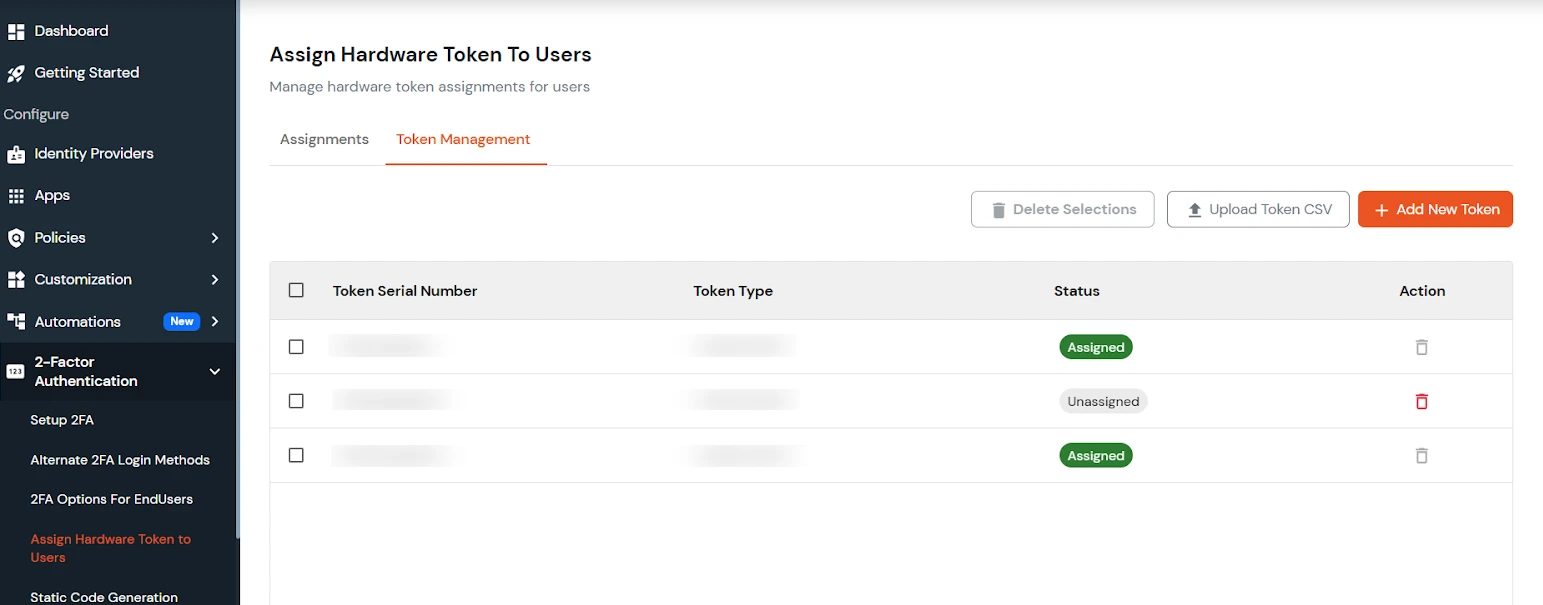This screenshot has height=605, width=1543.
Task: Click the Add New Token button
Action: point(1435,209)
